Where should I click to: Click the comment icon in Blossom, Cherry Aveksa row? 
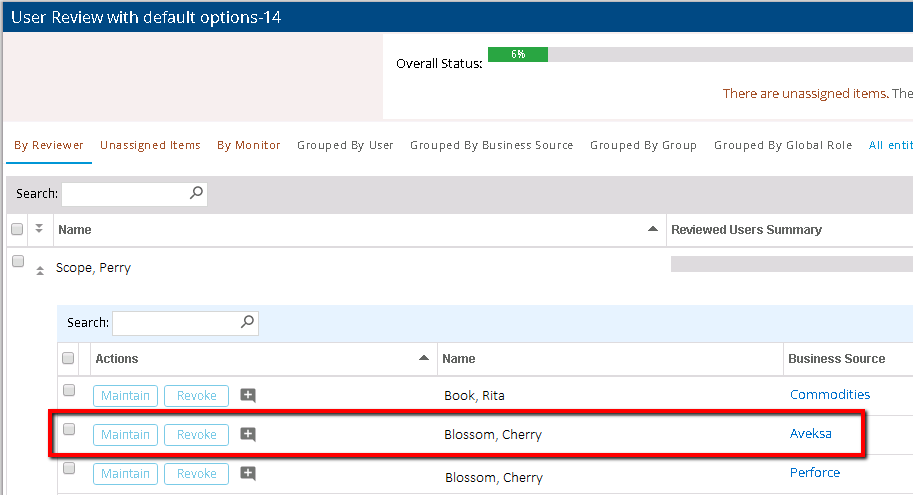coord(248,434)
